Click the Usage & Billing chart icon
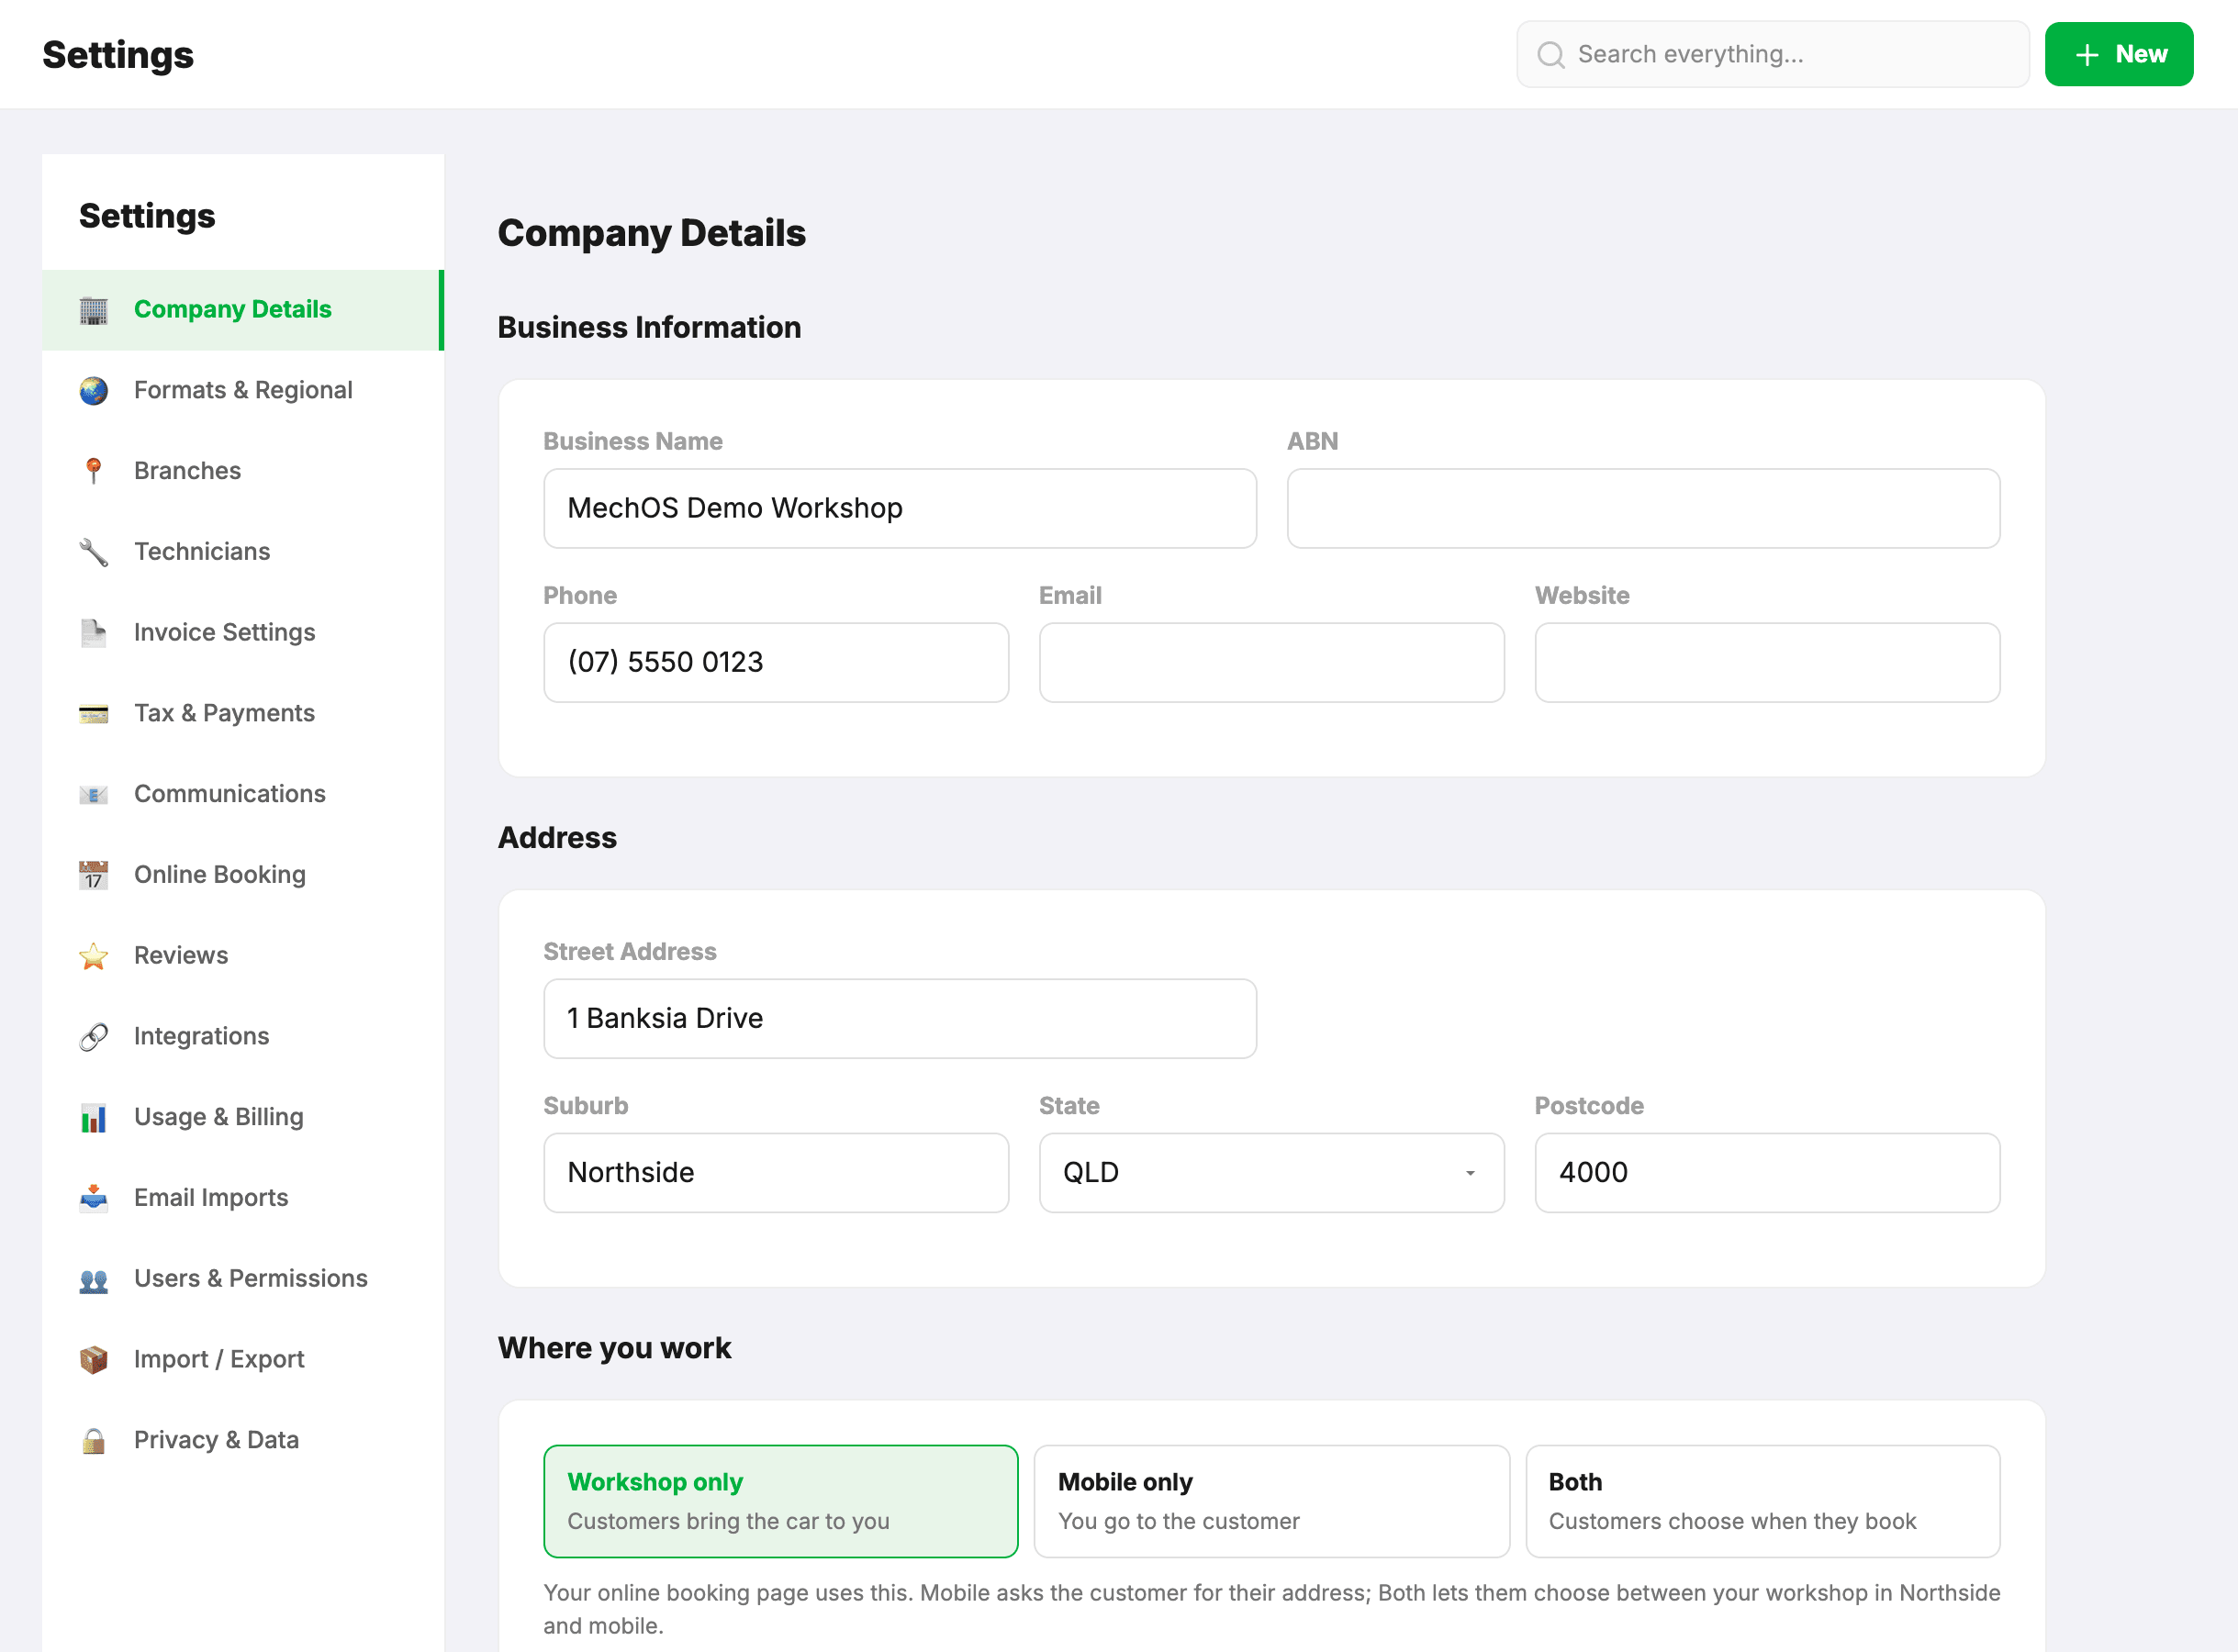2238x1652 pixels. [93, 1118]
